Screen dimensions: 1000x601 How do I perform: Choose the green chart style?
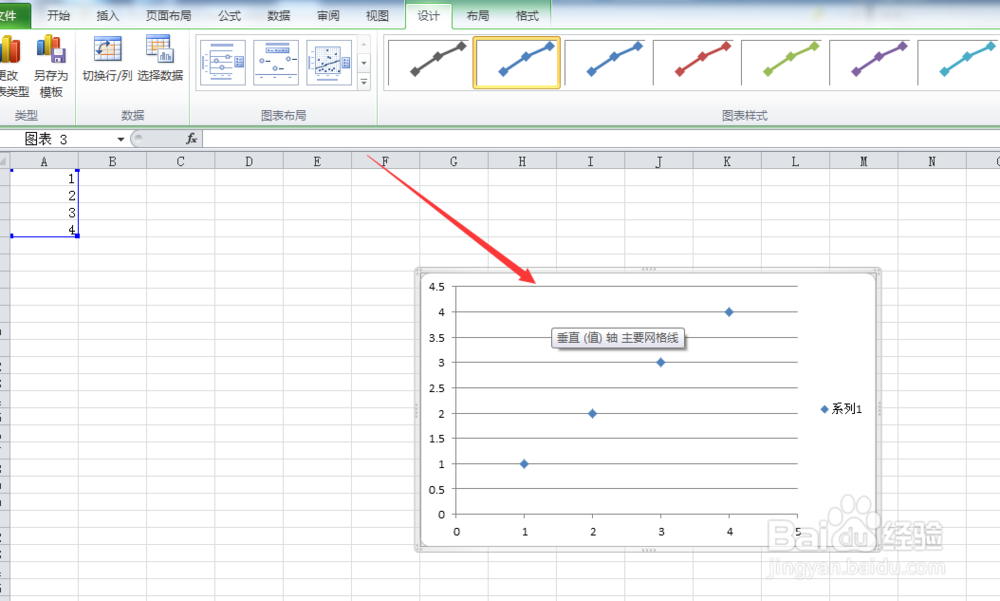coord(782,62)
